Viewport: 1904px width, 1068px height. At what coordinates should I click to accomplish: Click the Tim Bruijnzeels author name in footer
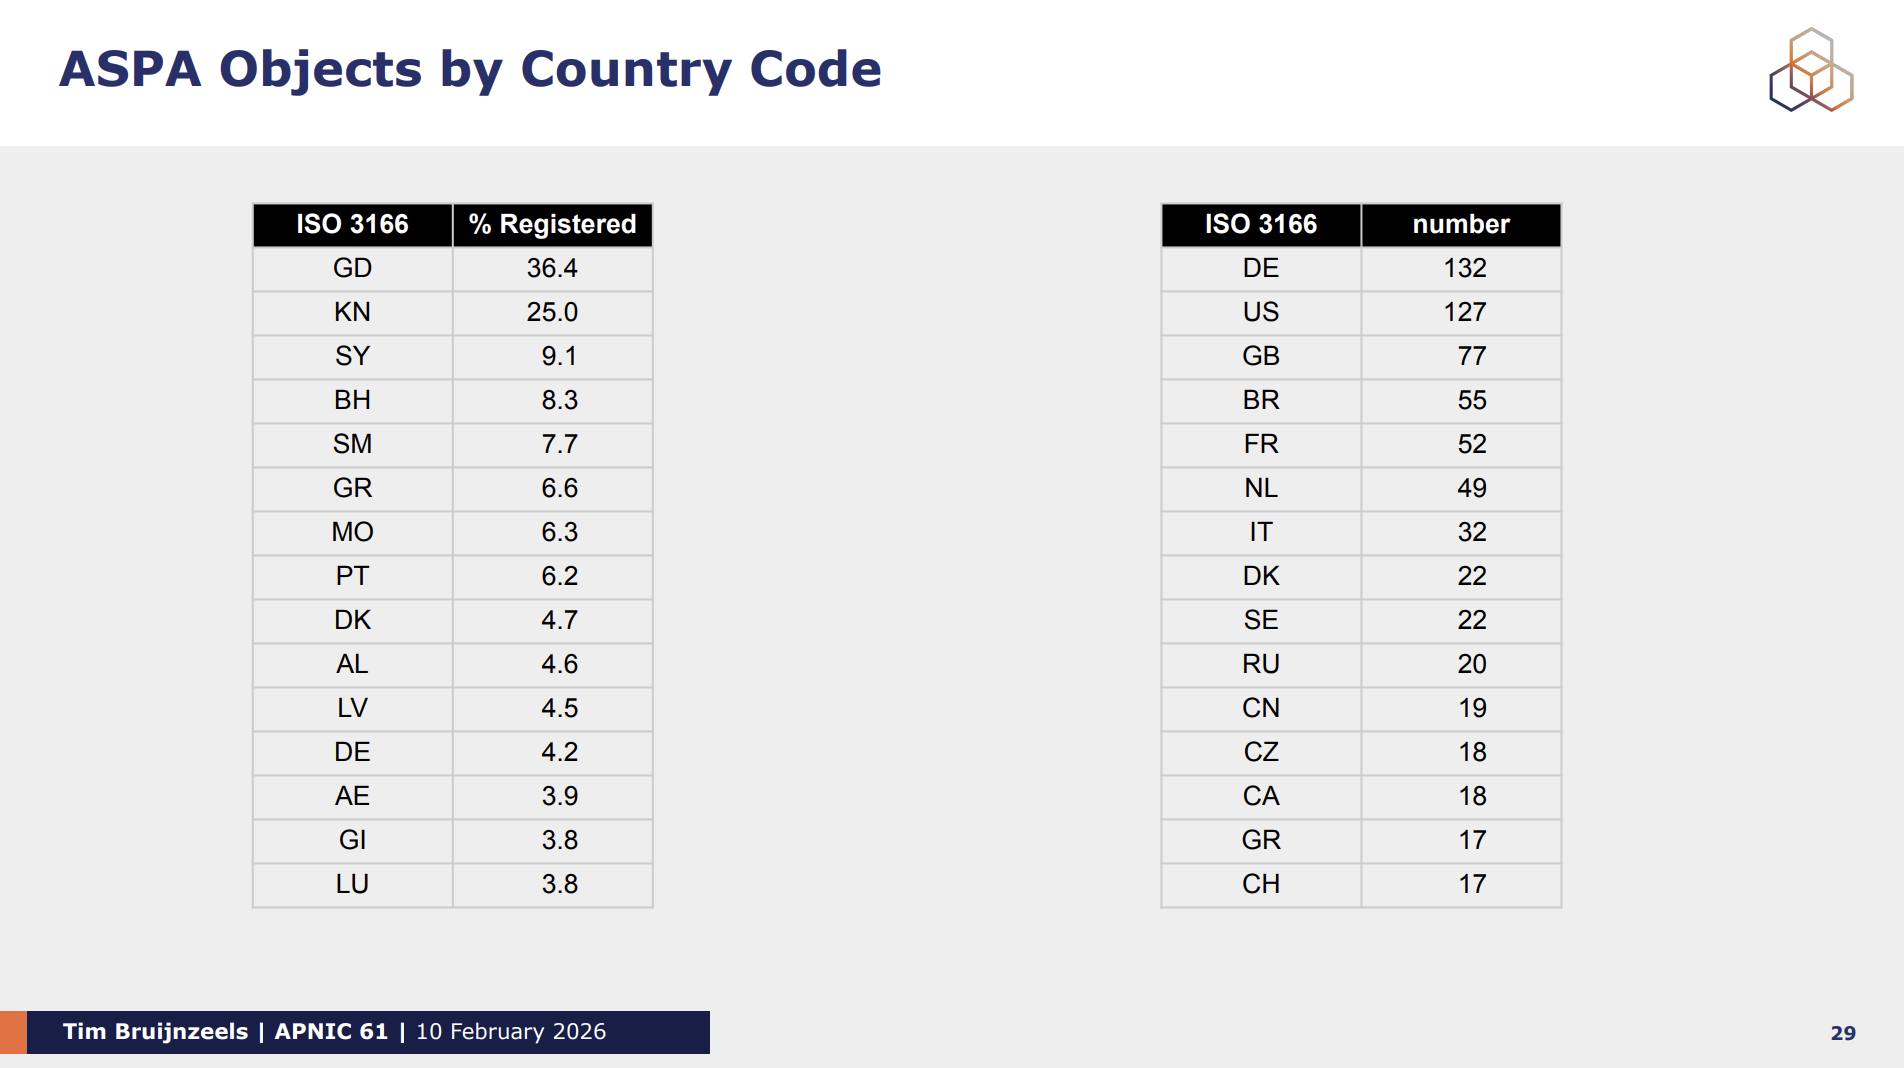coord(155,1032)
